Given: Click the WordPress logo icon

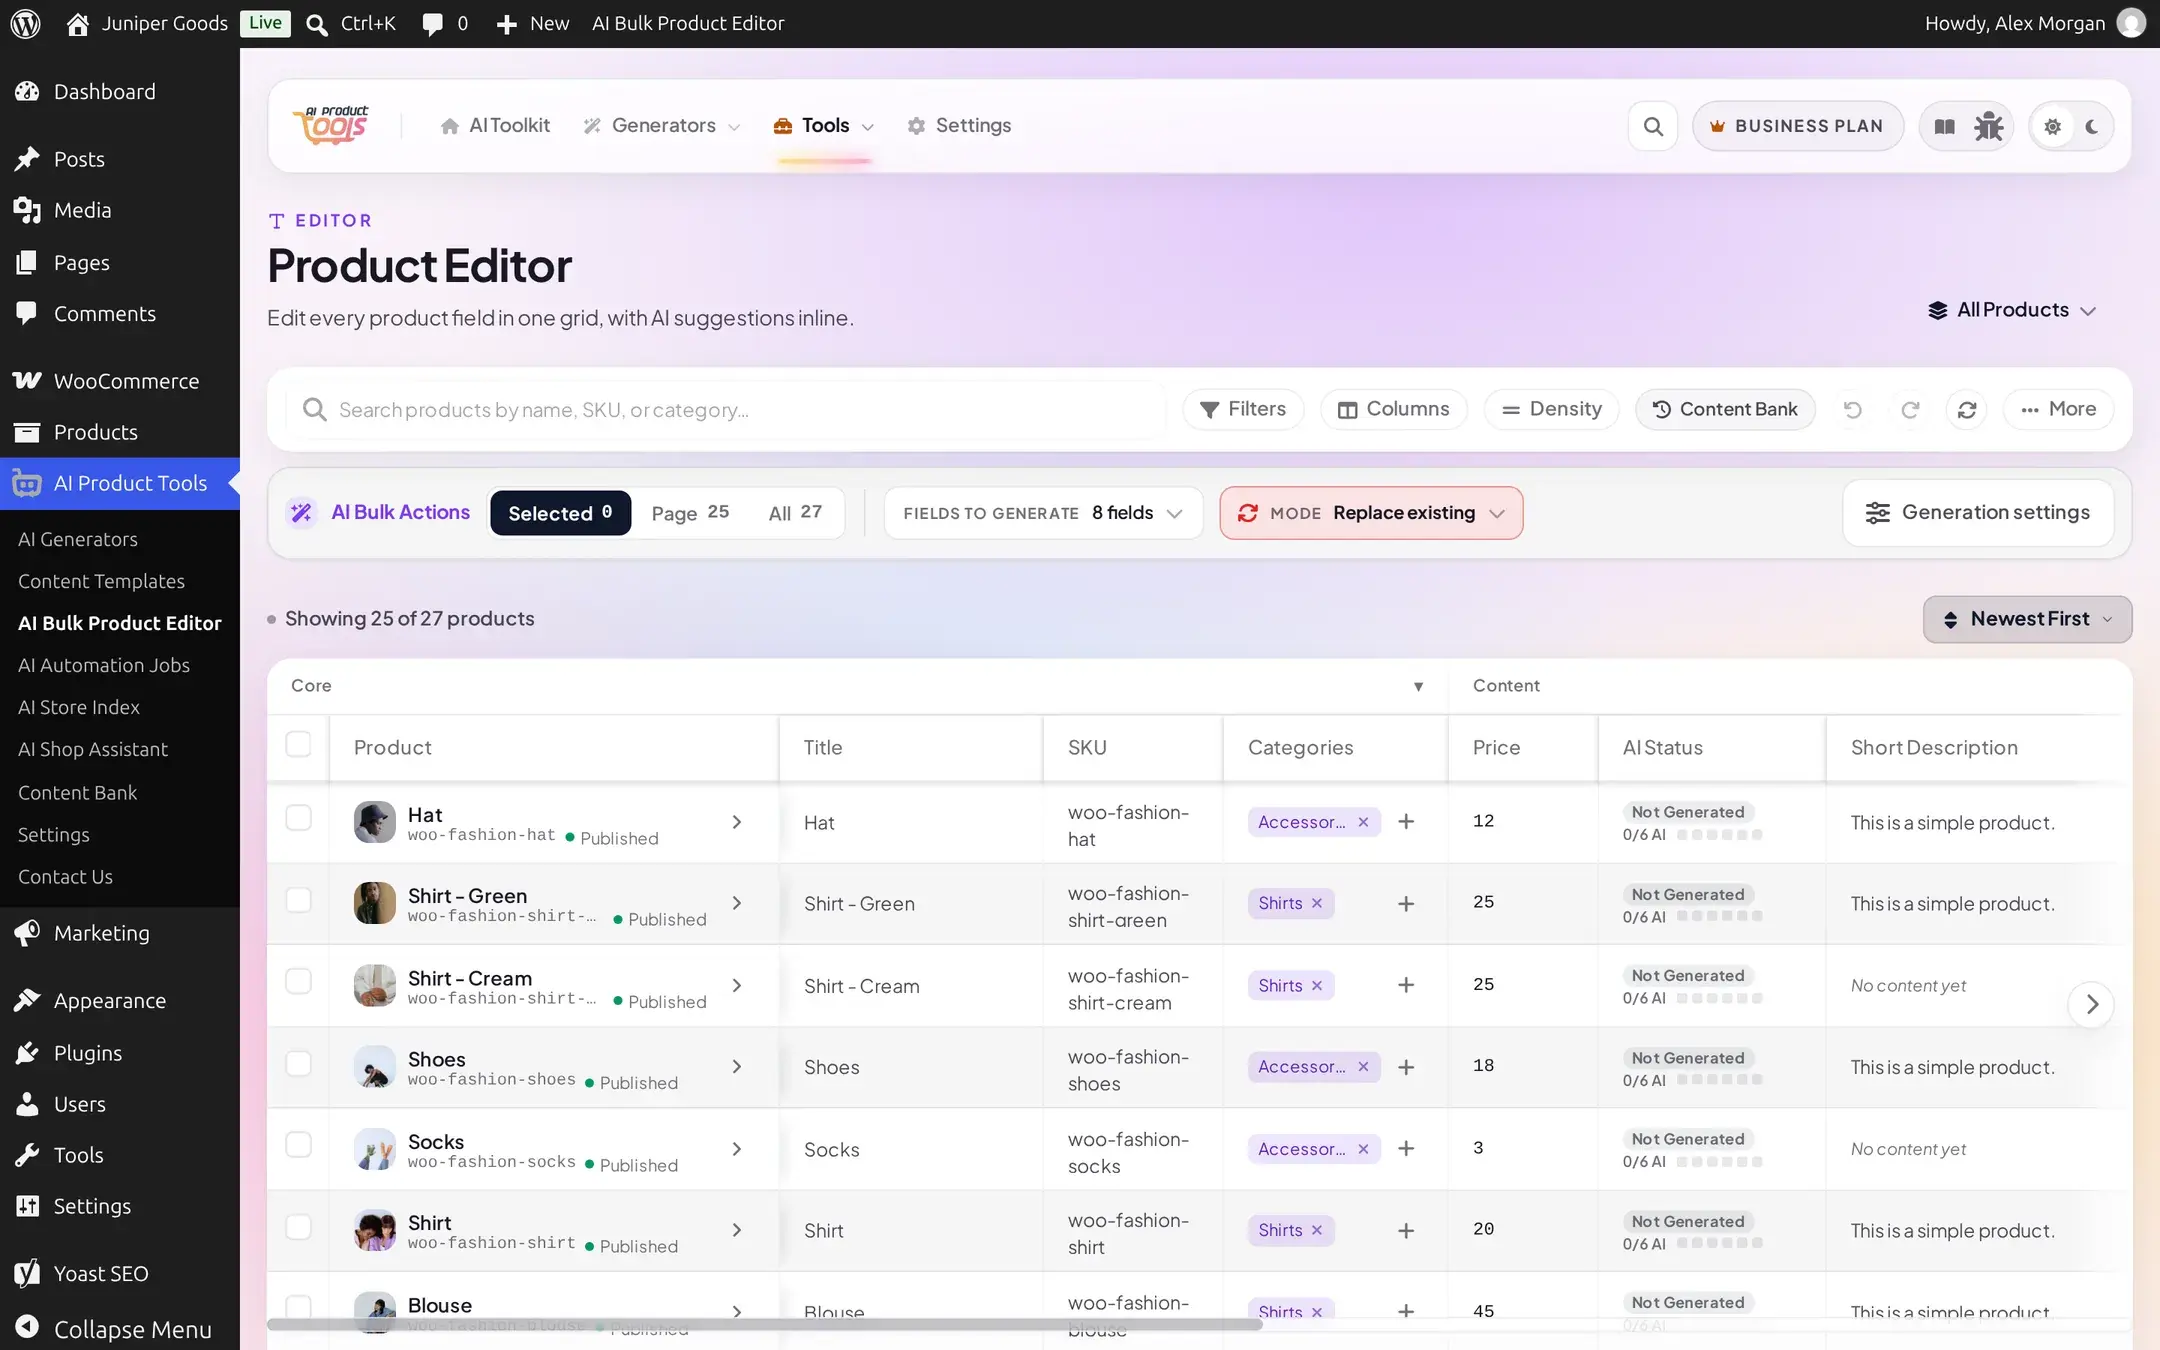Looking at the screenshot, I should point(25,23).
